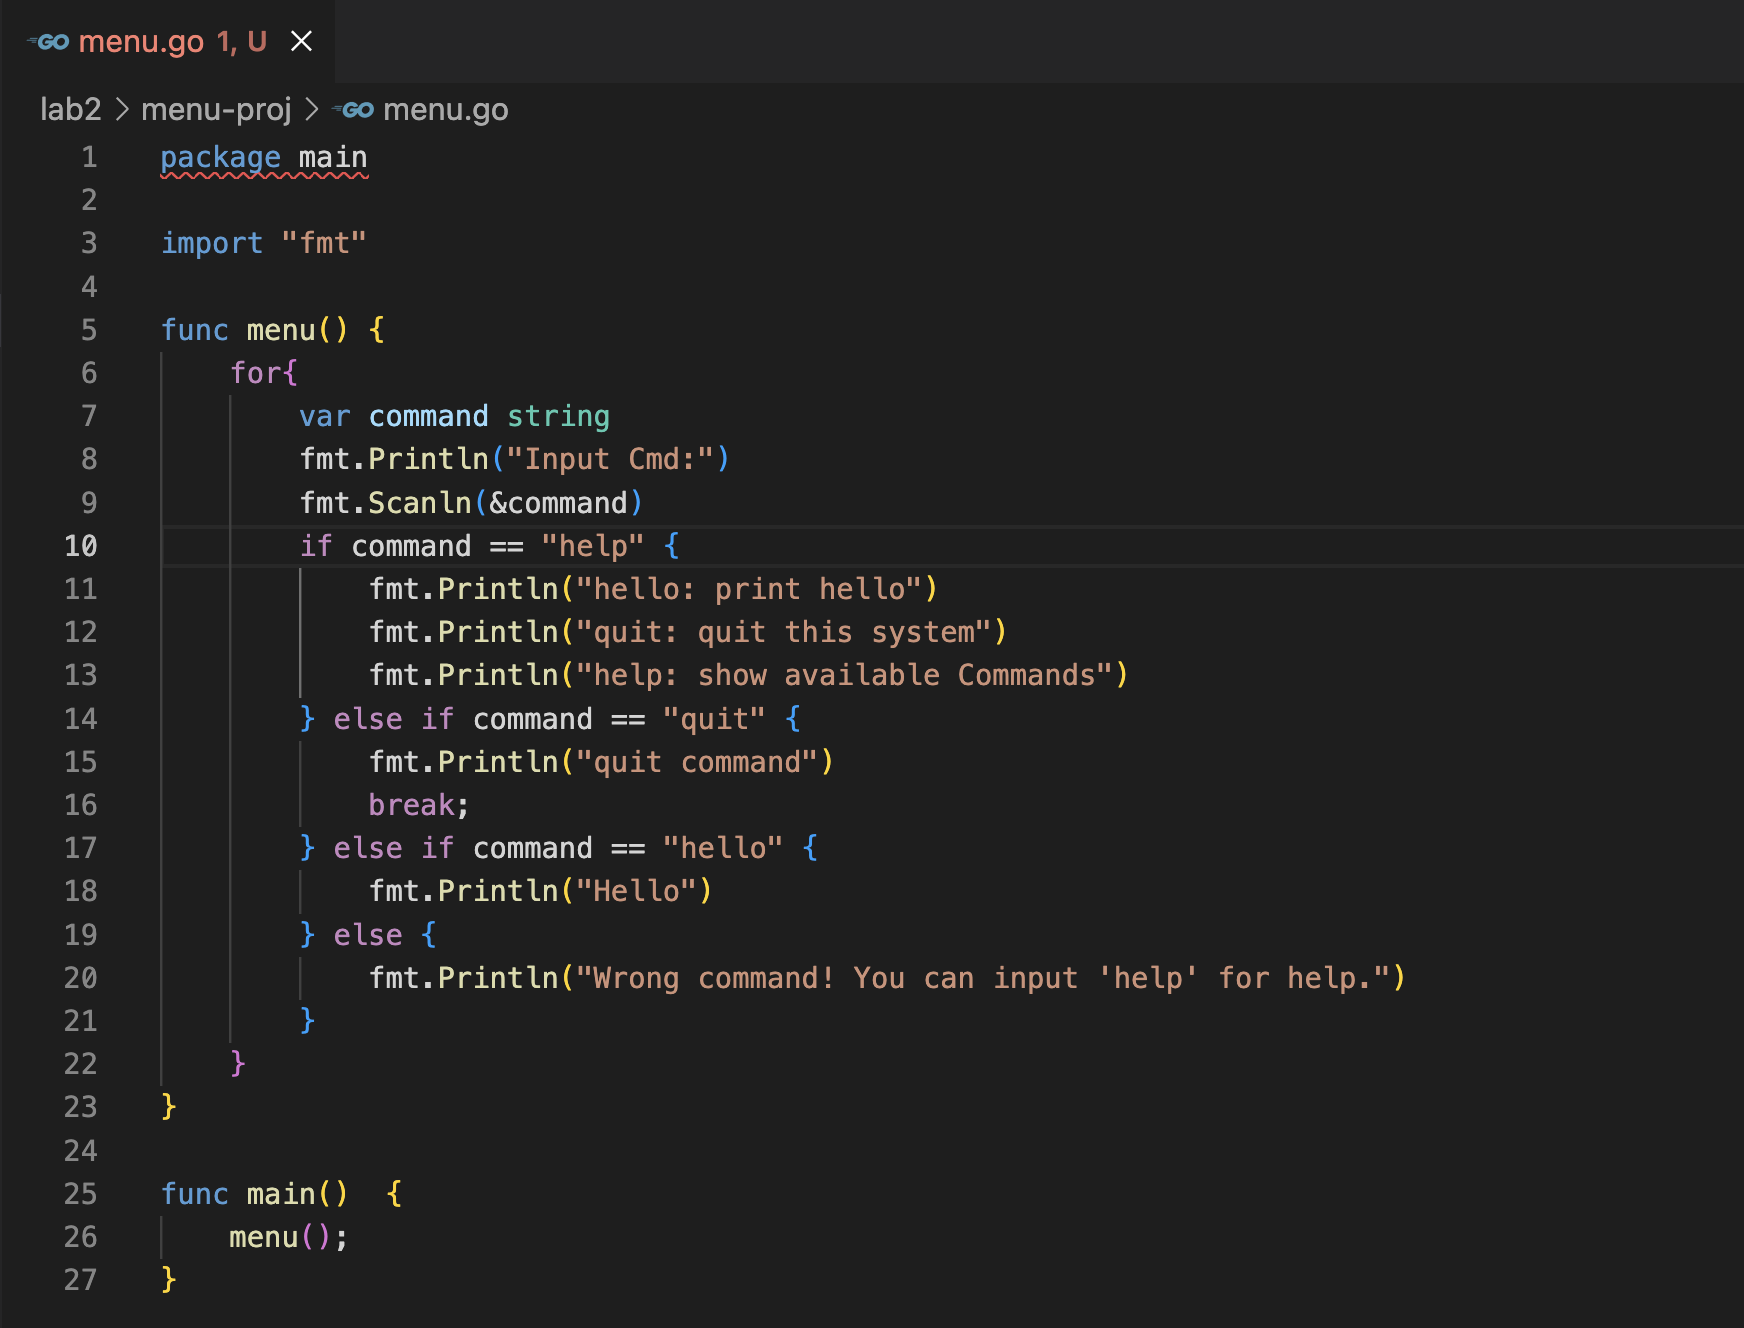The height and width of the screenshot is (1328, 1744).
Task: Click the underlined "package" keyword on line 1
Action: 220,158
